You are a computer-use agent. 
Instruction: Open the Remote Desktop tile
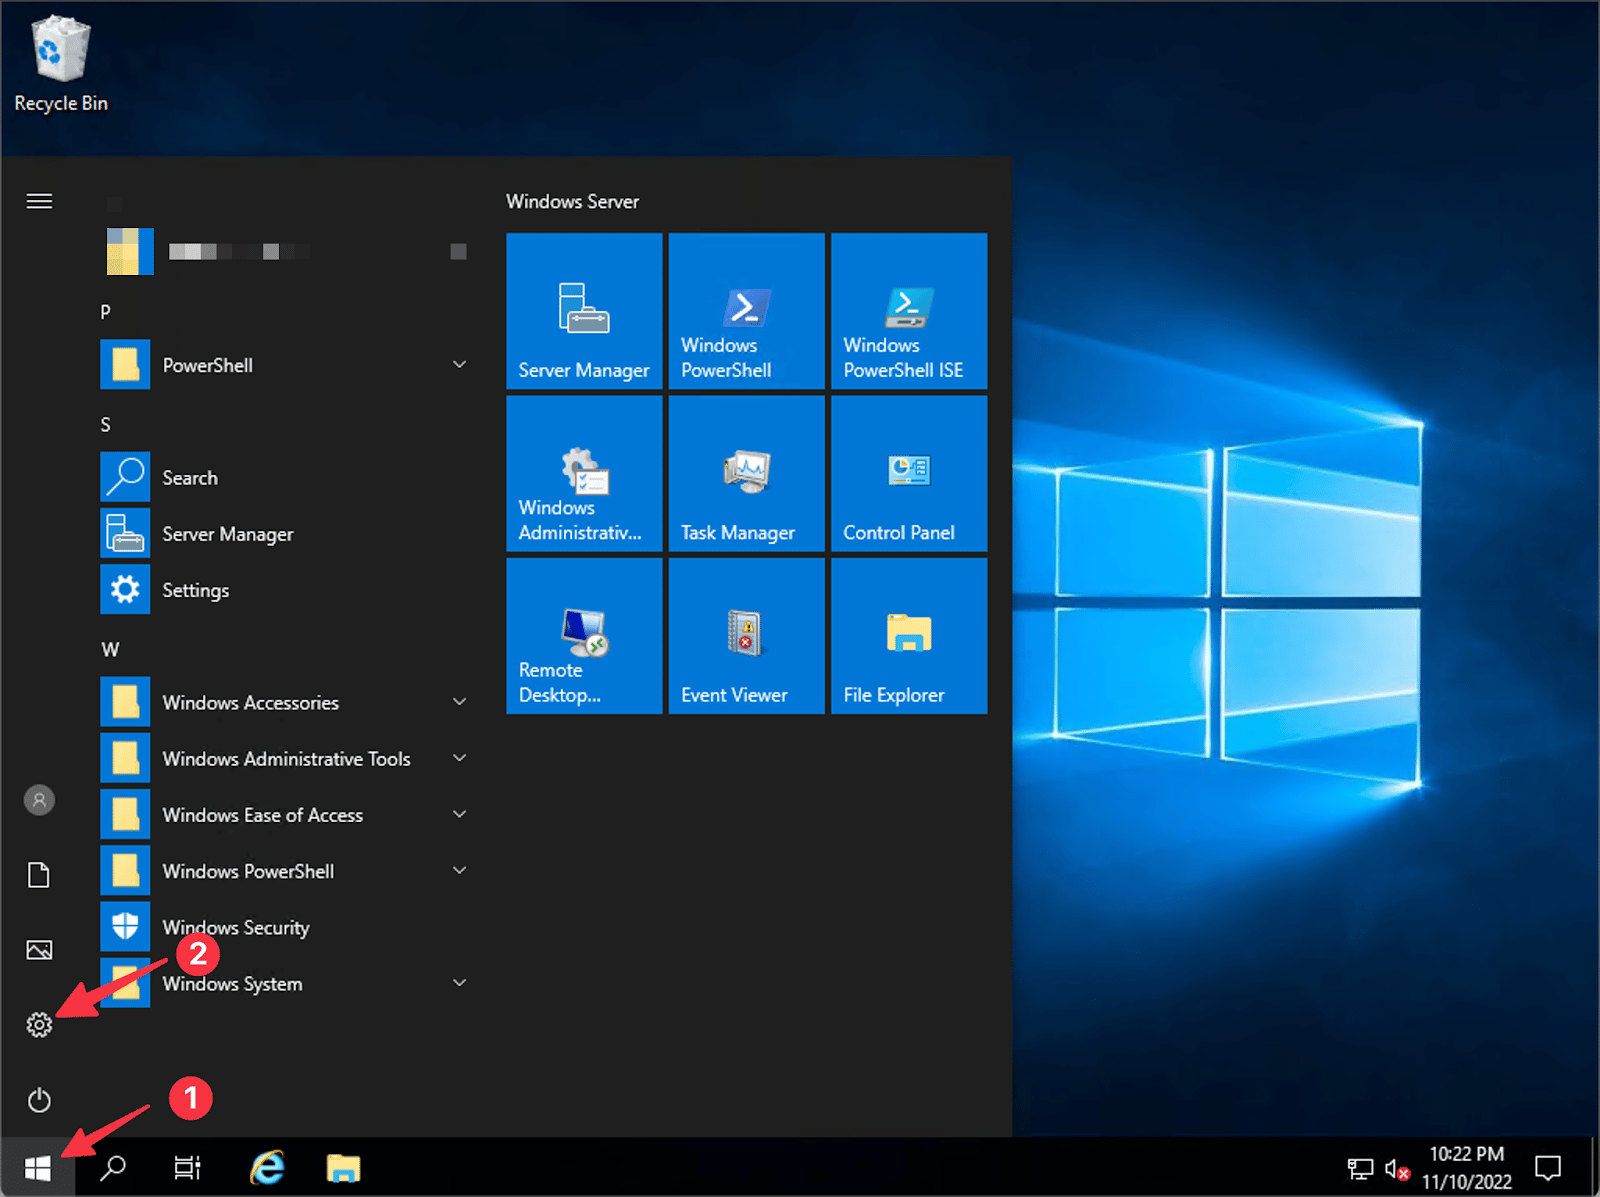(583, 636)
